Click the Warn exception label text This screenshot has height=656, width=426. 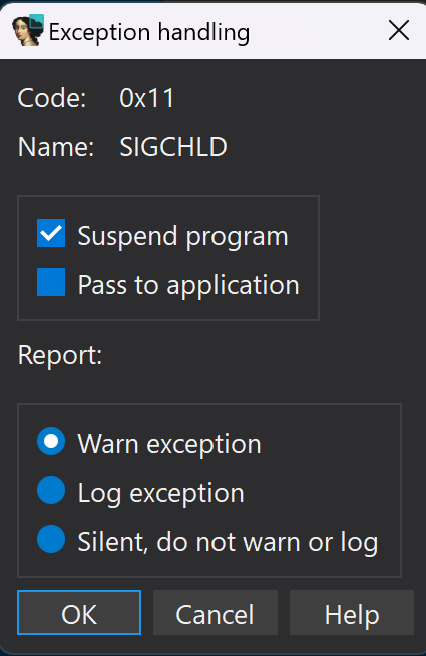click(169, 443)
